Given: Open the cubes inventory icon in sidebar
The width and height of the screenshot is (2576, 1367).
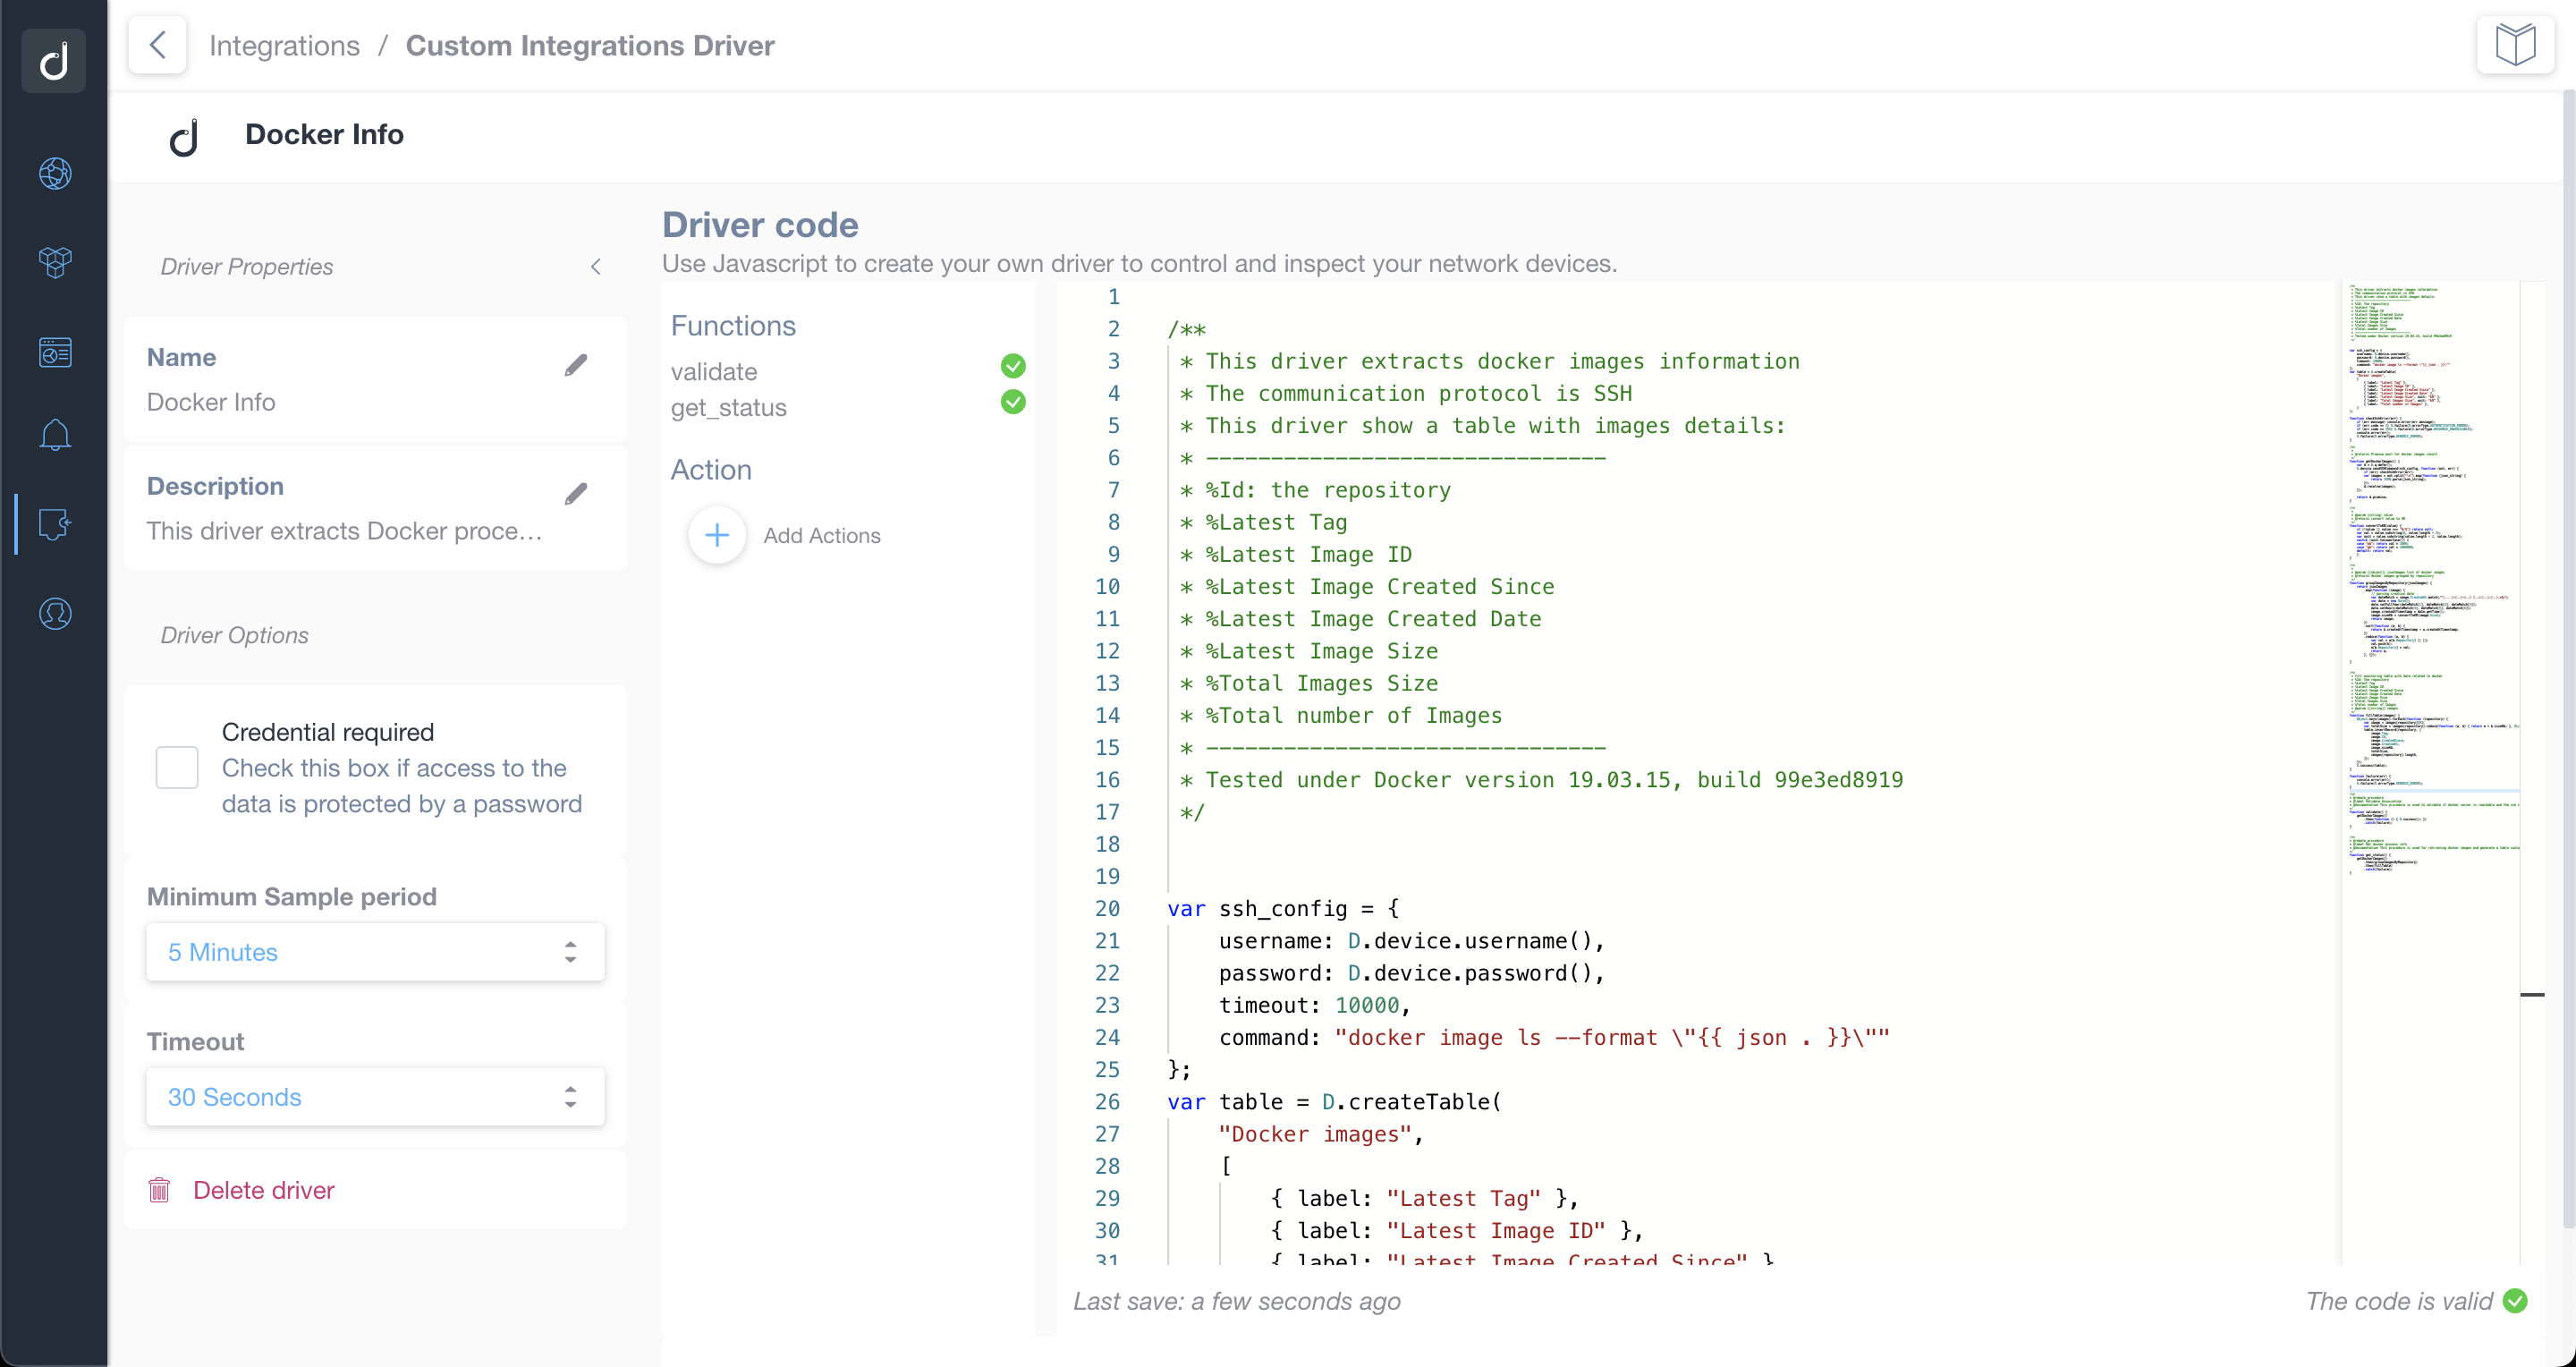Looking at the screenshot, I should 55,262.
